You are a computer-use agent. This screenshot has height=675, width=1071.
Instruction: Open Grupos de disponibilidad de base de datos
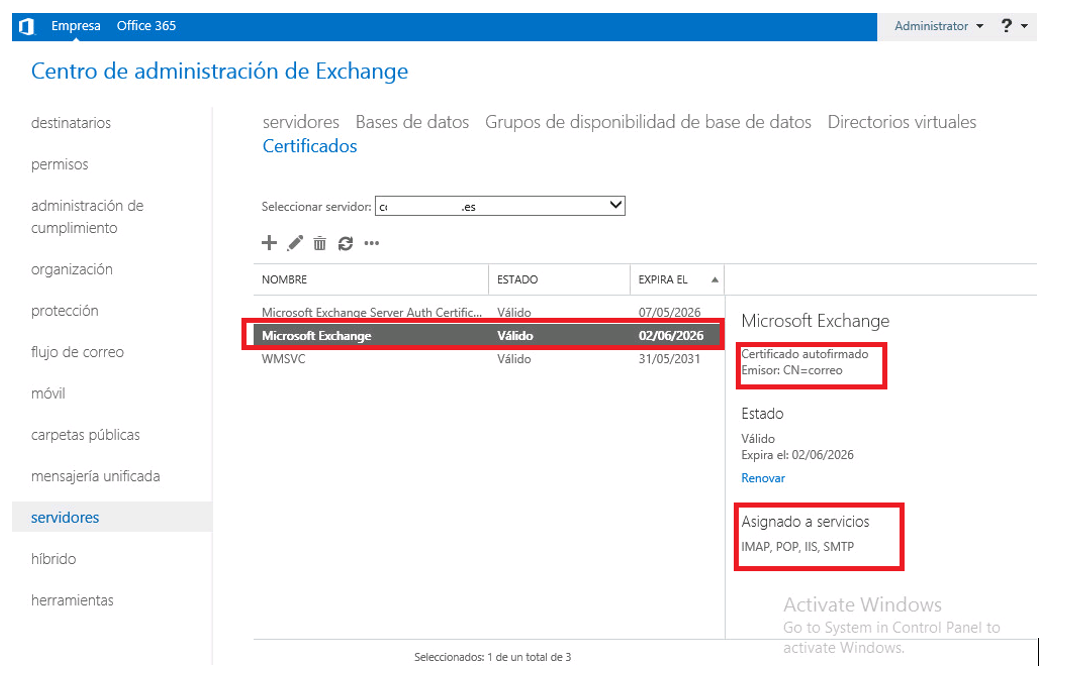(648, 122)
